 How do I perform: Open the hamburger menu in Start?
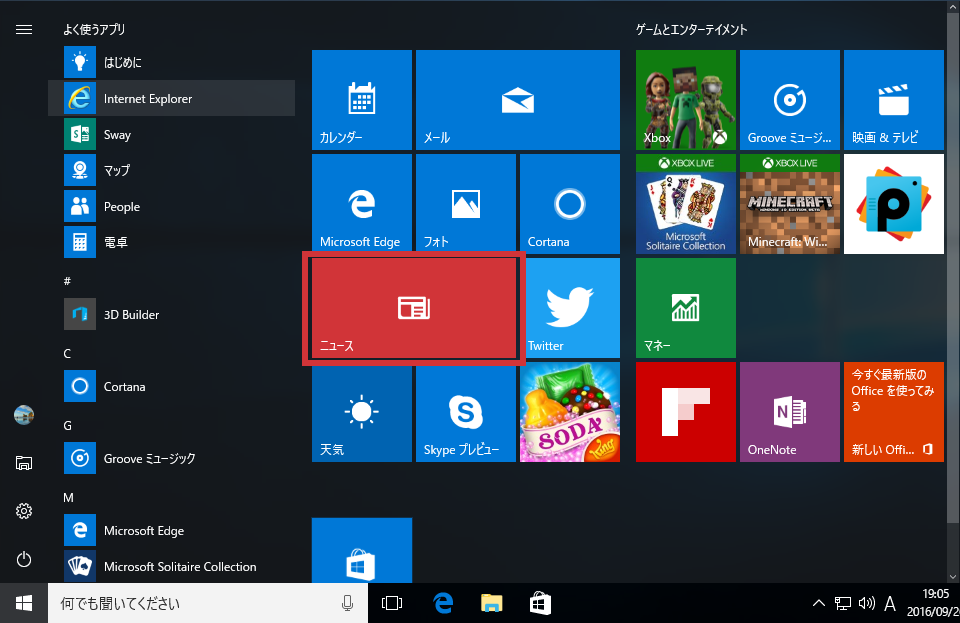pos(24,29)
